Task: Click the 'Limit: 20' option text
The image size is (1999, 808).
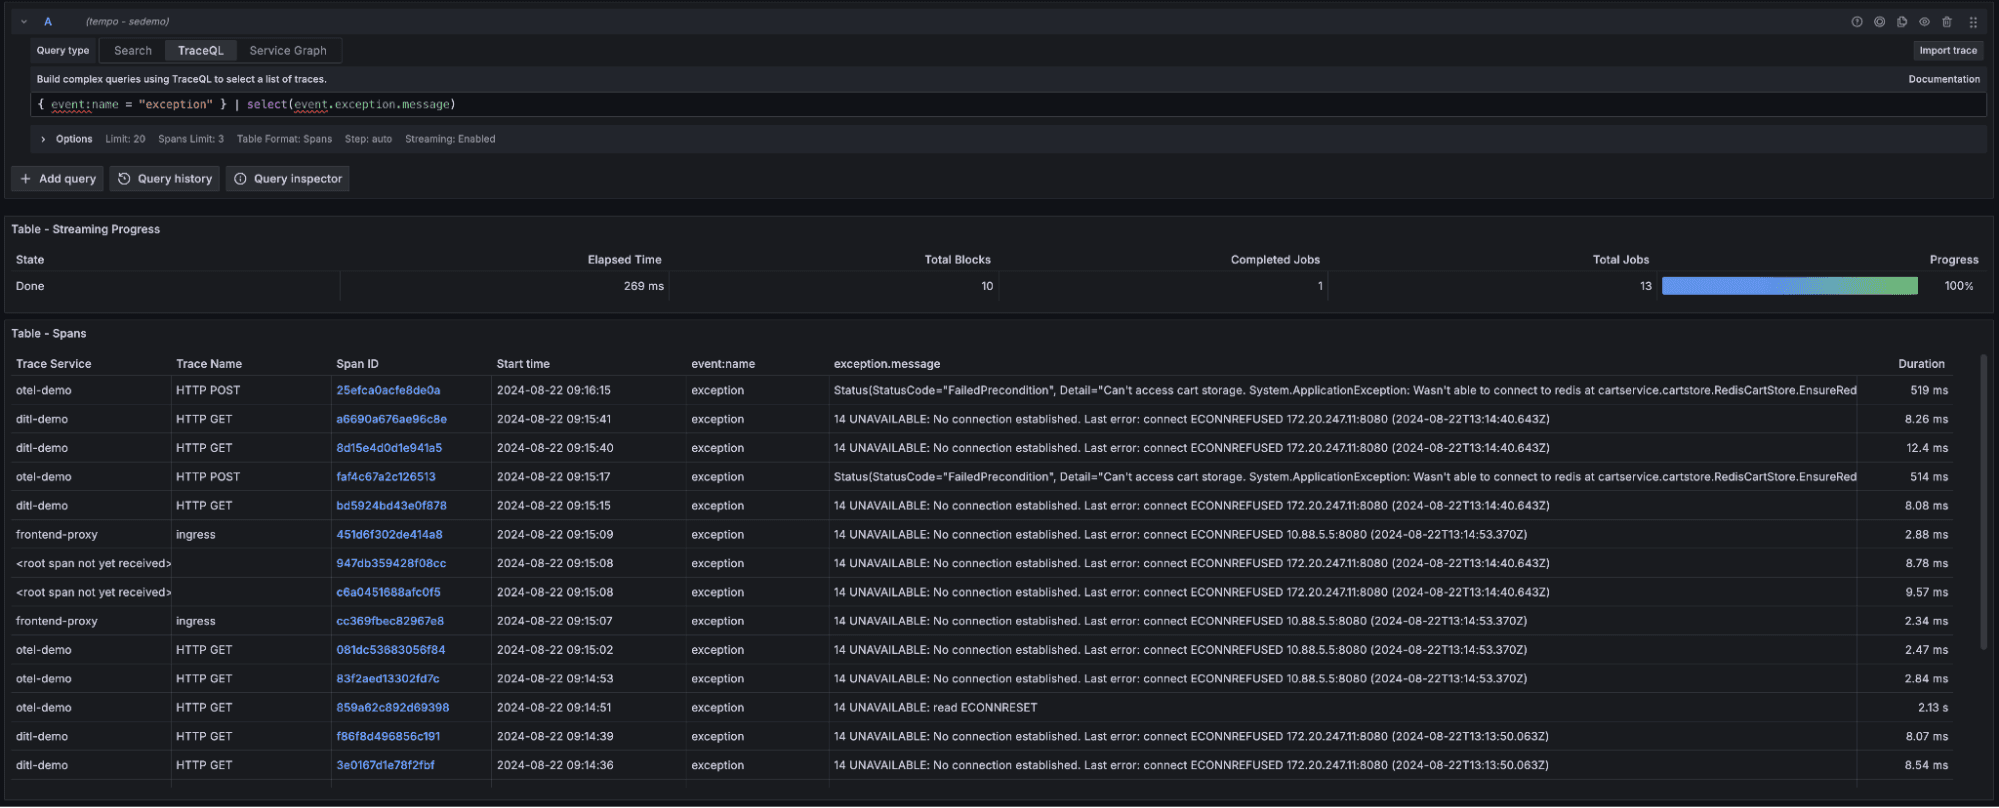Action: point(125,139)
